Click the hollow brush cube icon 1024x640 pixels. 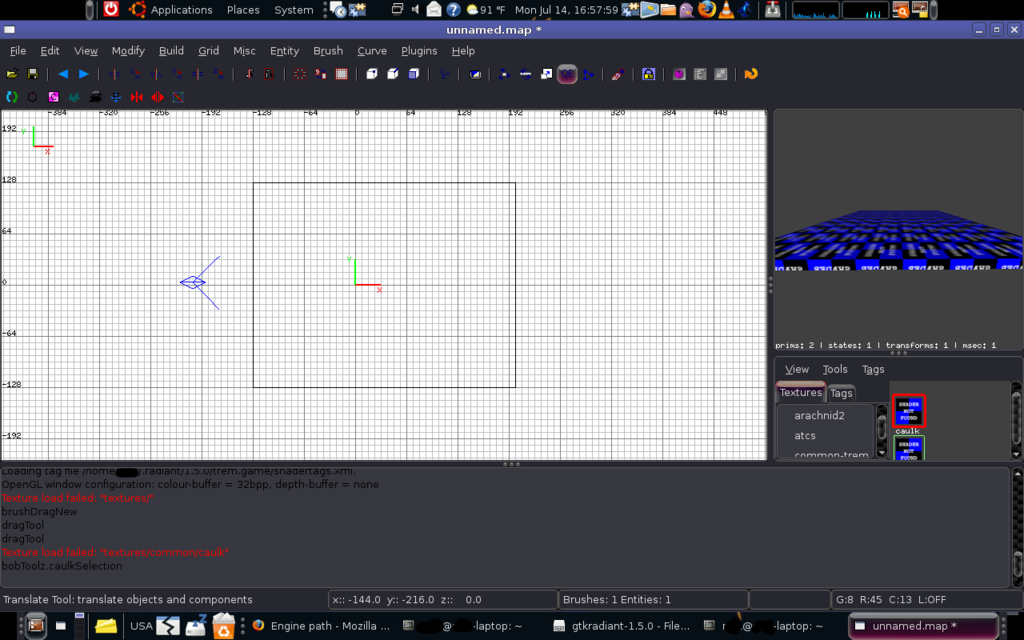click(413, 74)
